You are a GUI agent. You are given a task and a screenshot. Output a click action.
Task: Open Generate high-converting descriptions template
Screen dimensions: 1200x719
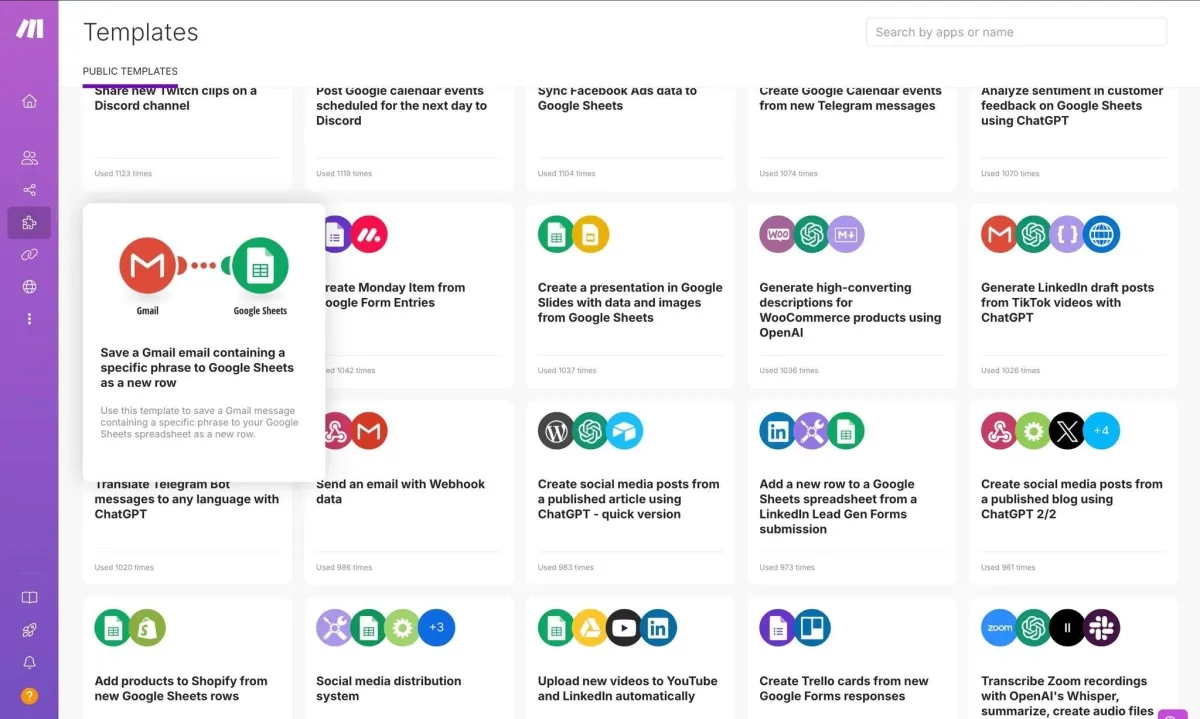850,310
